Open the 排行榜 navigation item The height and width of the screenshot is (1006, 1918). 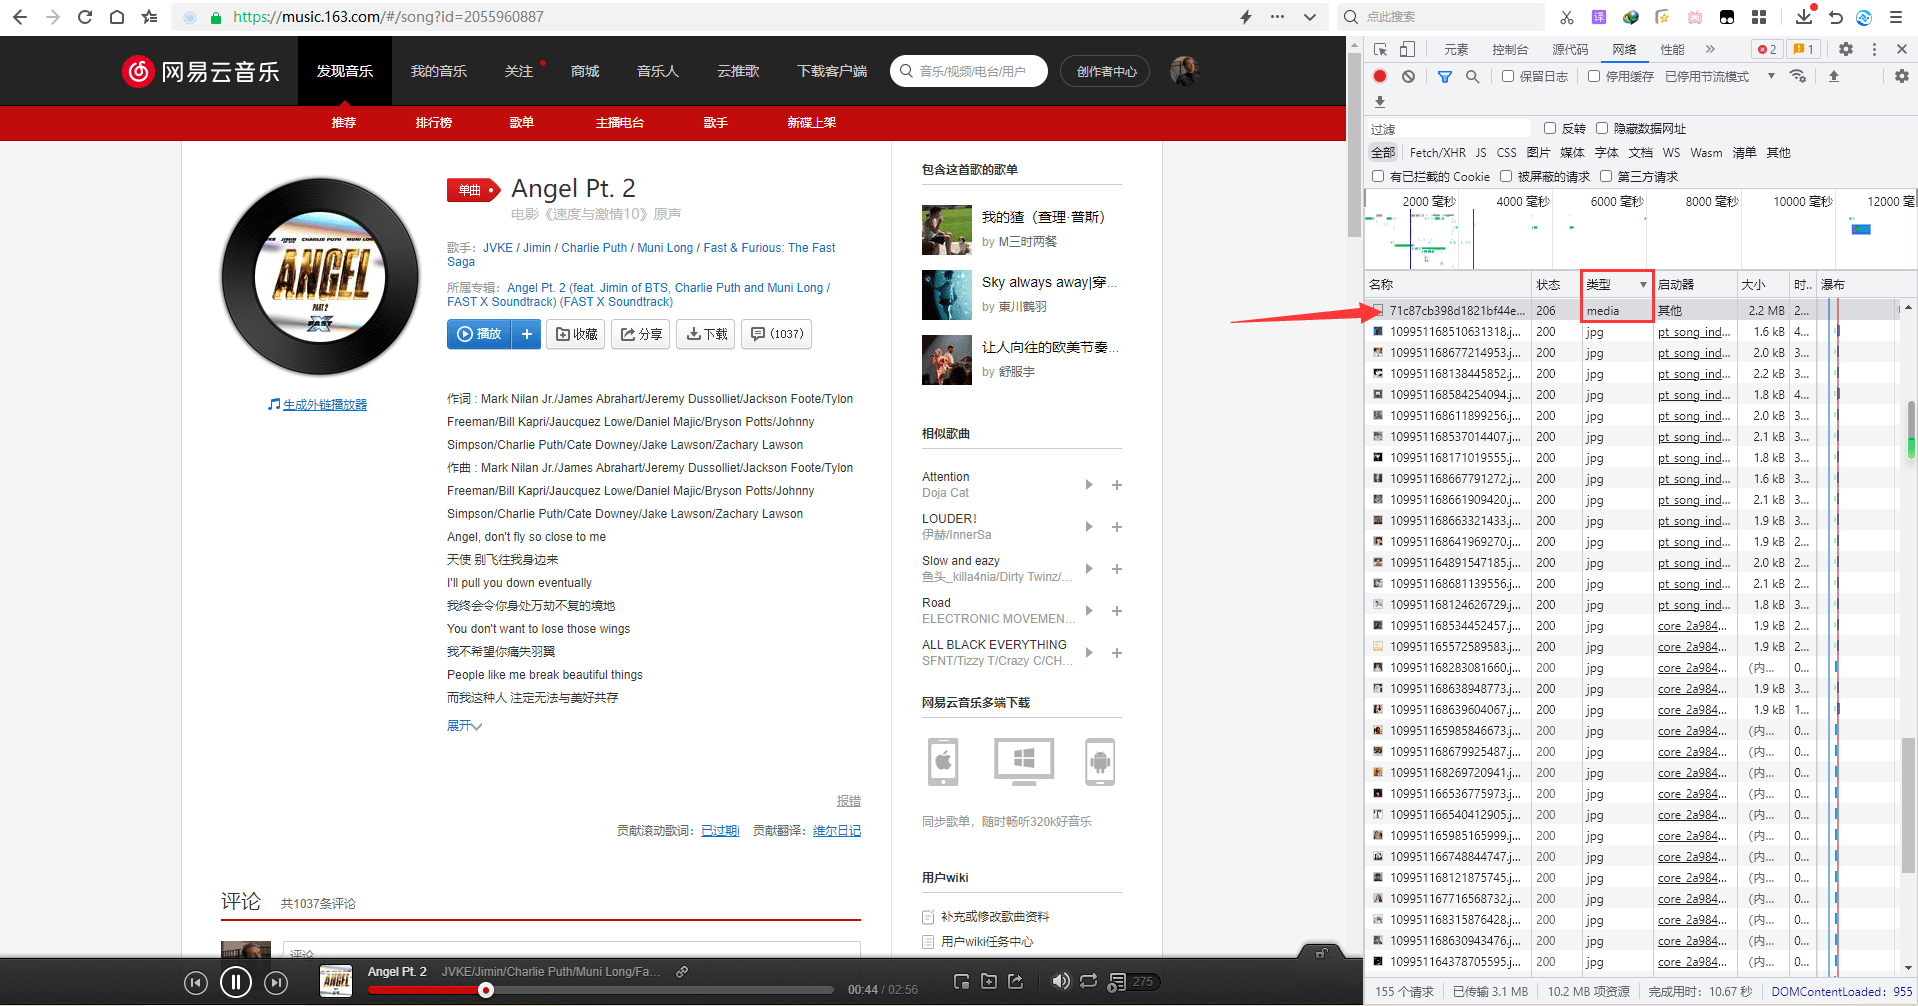tap(432, 122)
